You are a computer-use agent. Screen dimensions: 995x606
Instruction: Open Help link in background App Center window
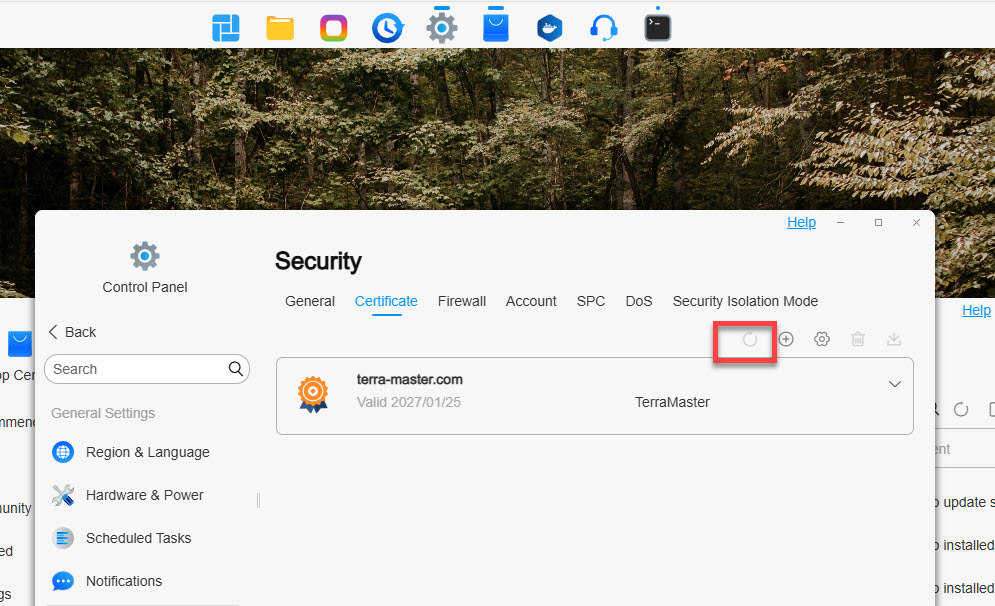(976, 310)
